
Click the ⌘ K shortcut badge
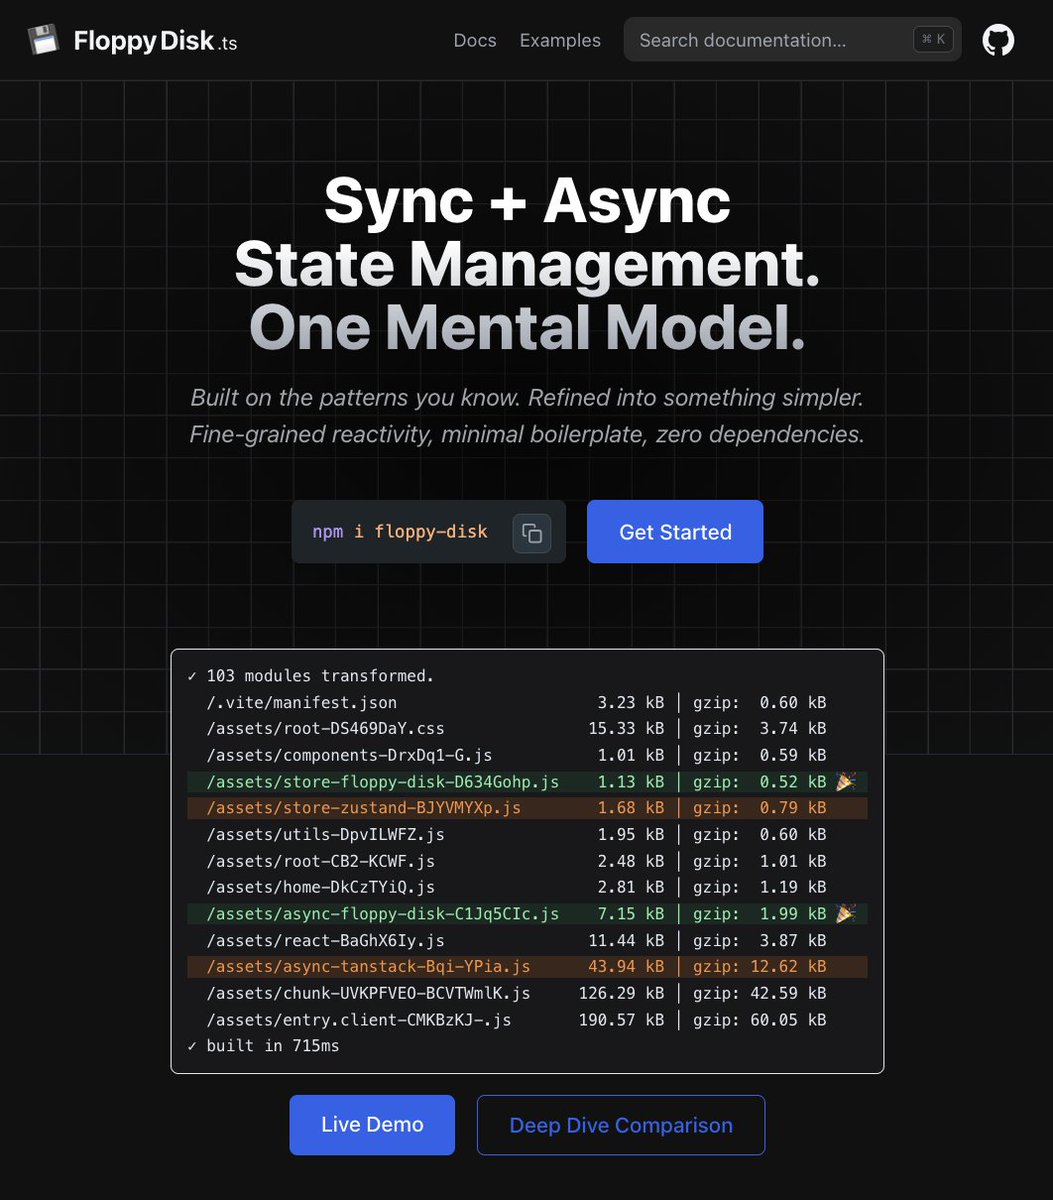[933, 39]
